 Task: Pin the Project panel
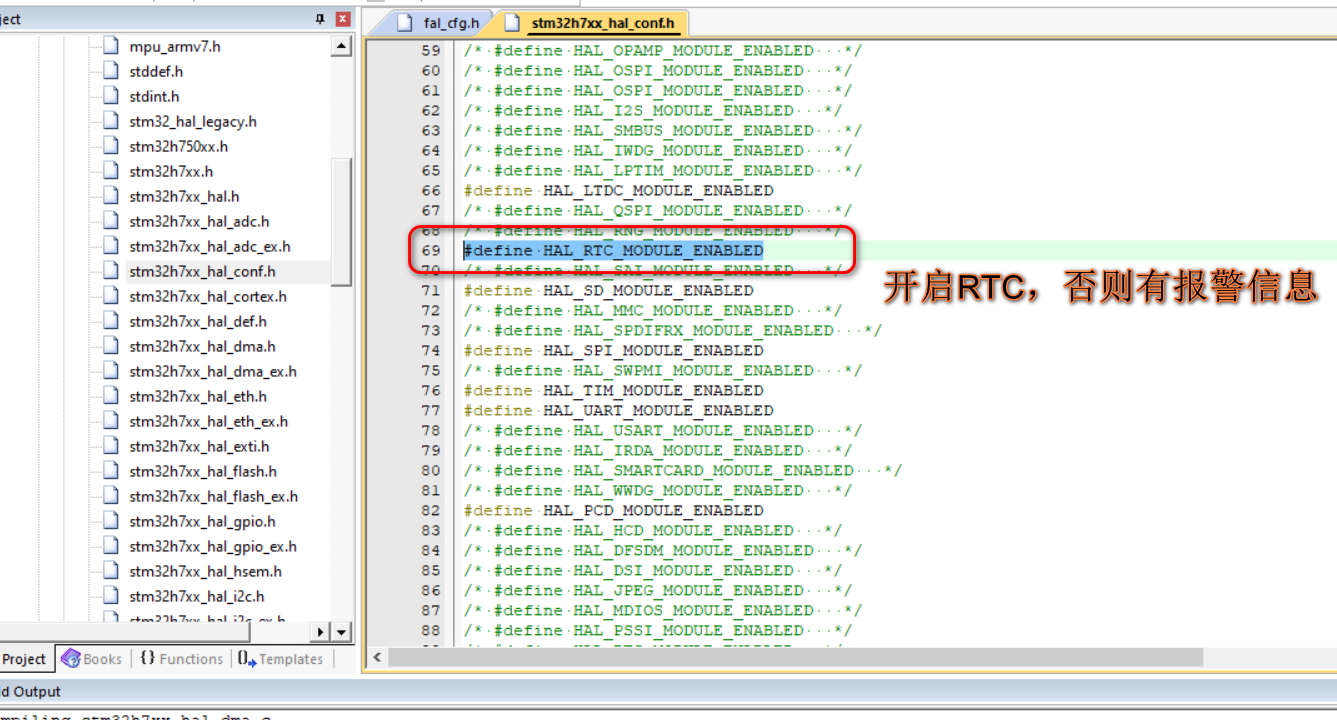(x=320, y=19)
